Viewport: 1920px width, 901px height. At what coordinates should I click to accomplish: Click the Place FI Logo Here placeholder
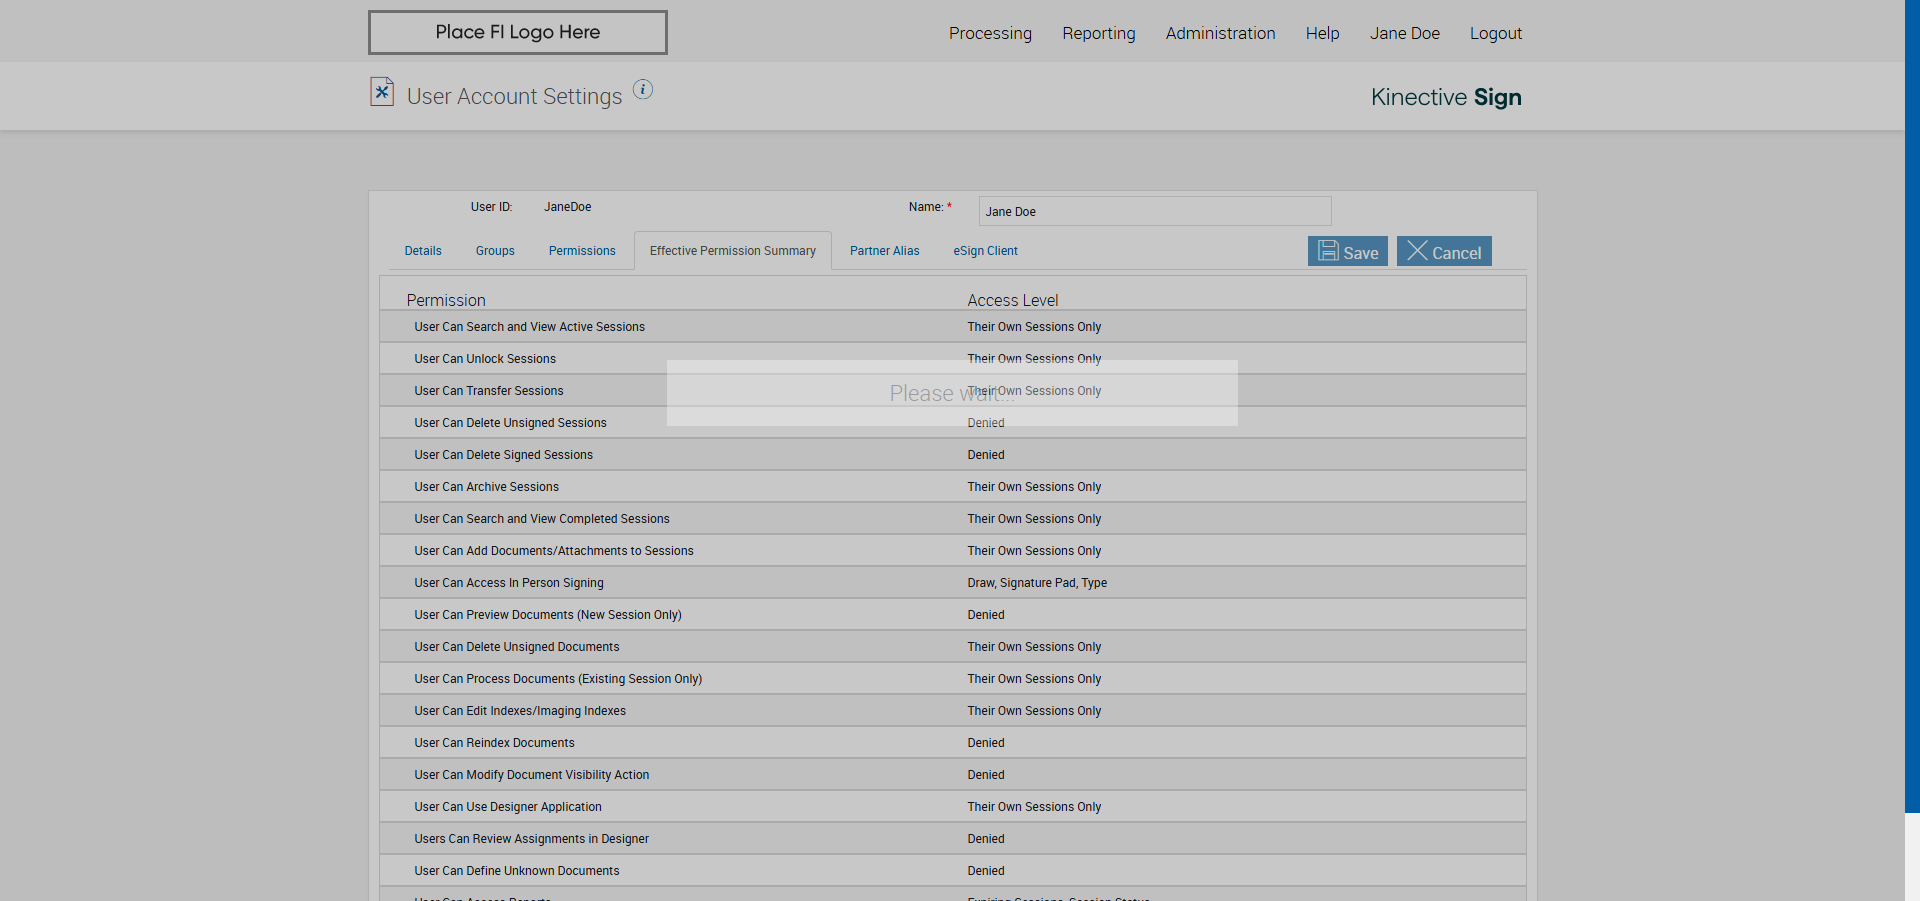pos(517,32)
